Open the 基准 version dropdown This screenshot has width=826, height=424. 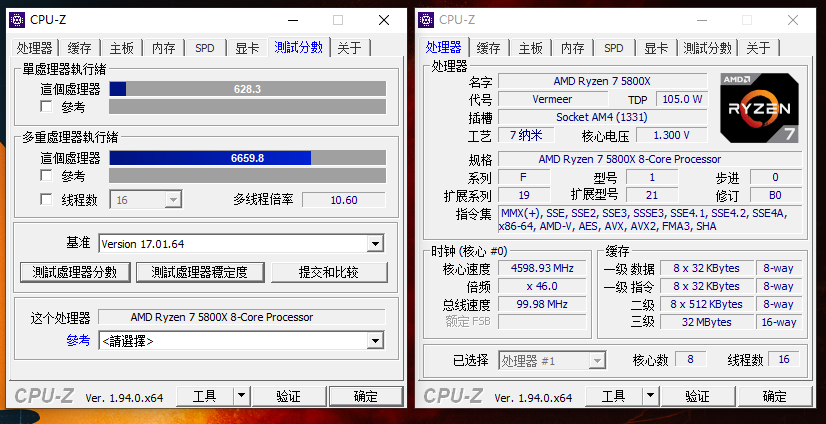coord(241,244)
